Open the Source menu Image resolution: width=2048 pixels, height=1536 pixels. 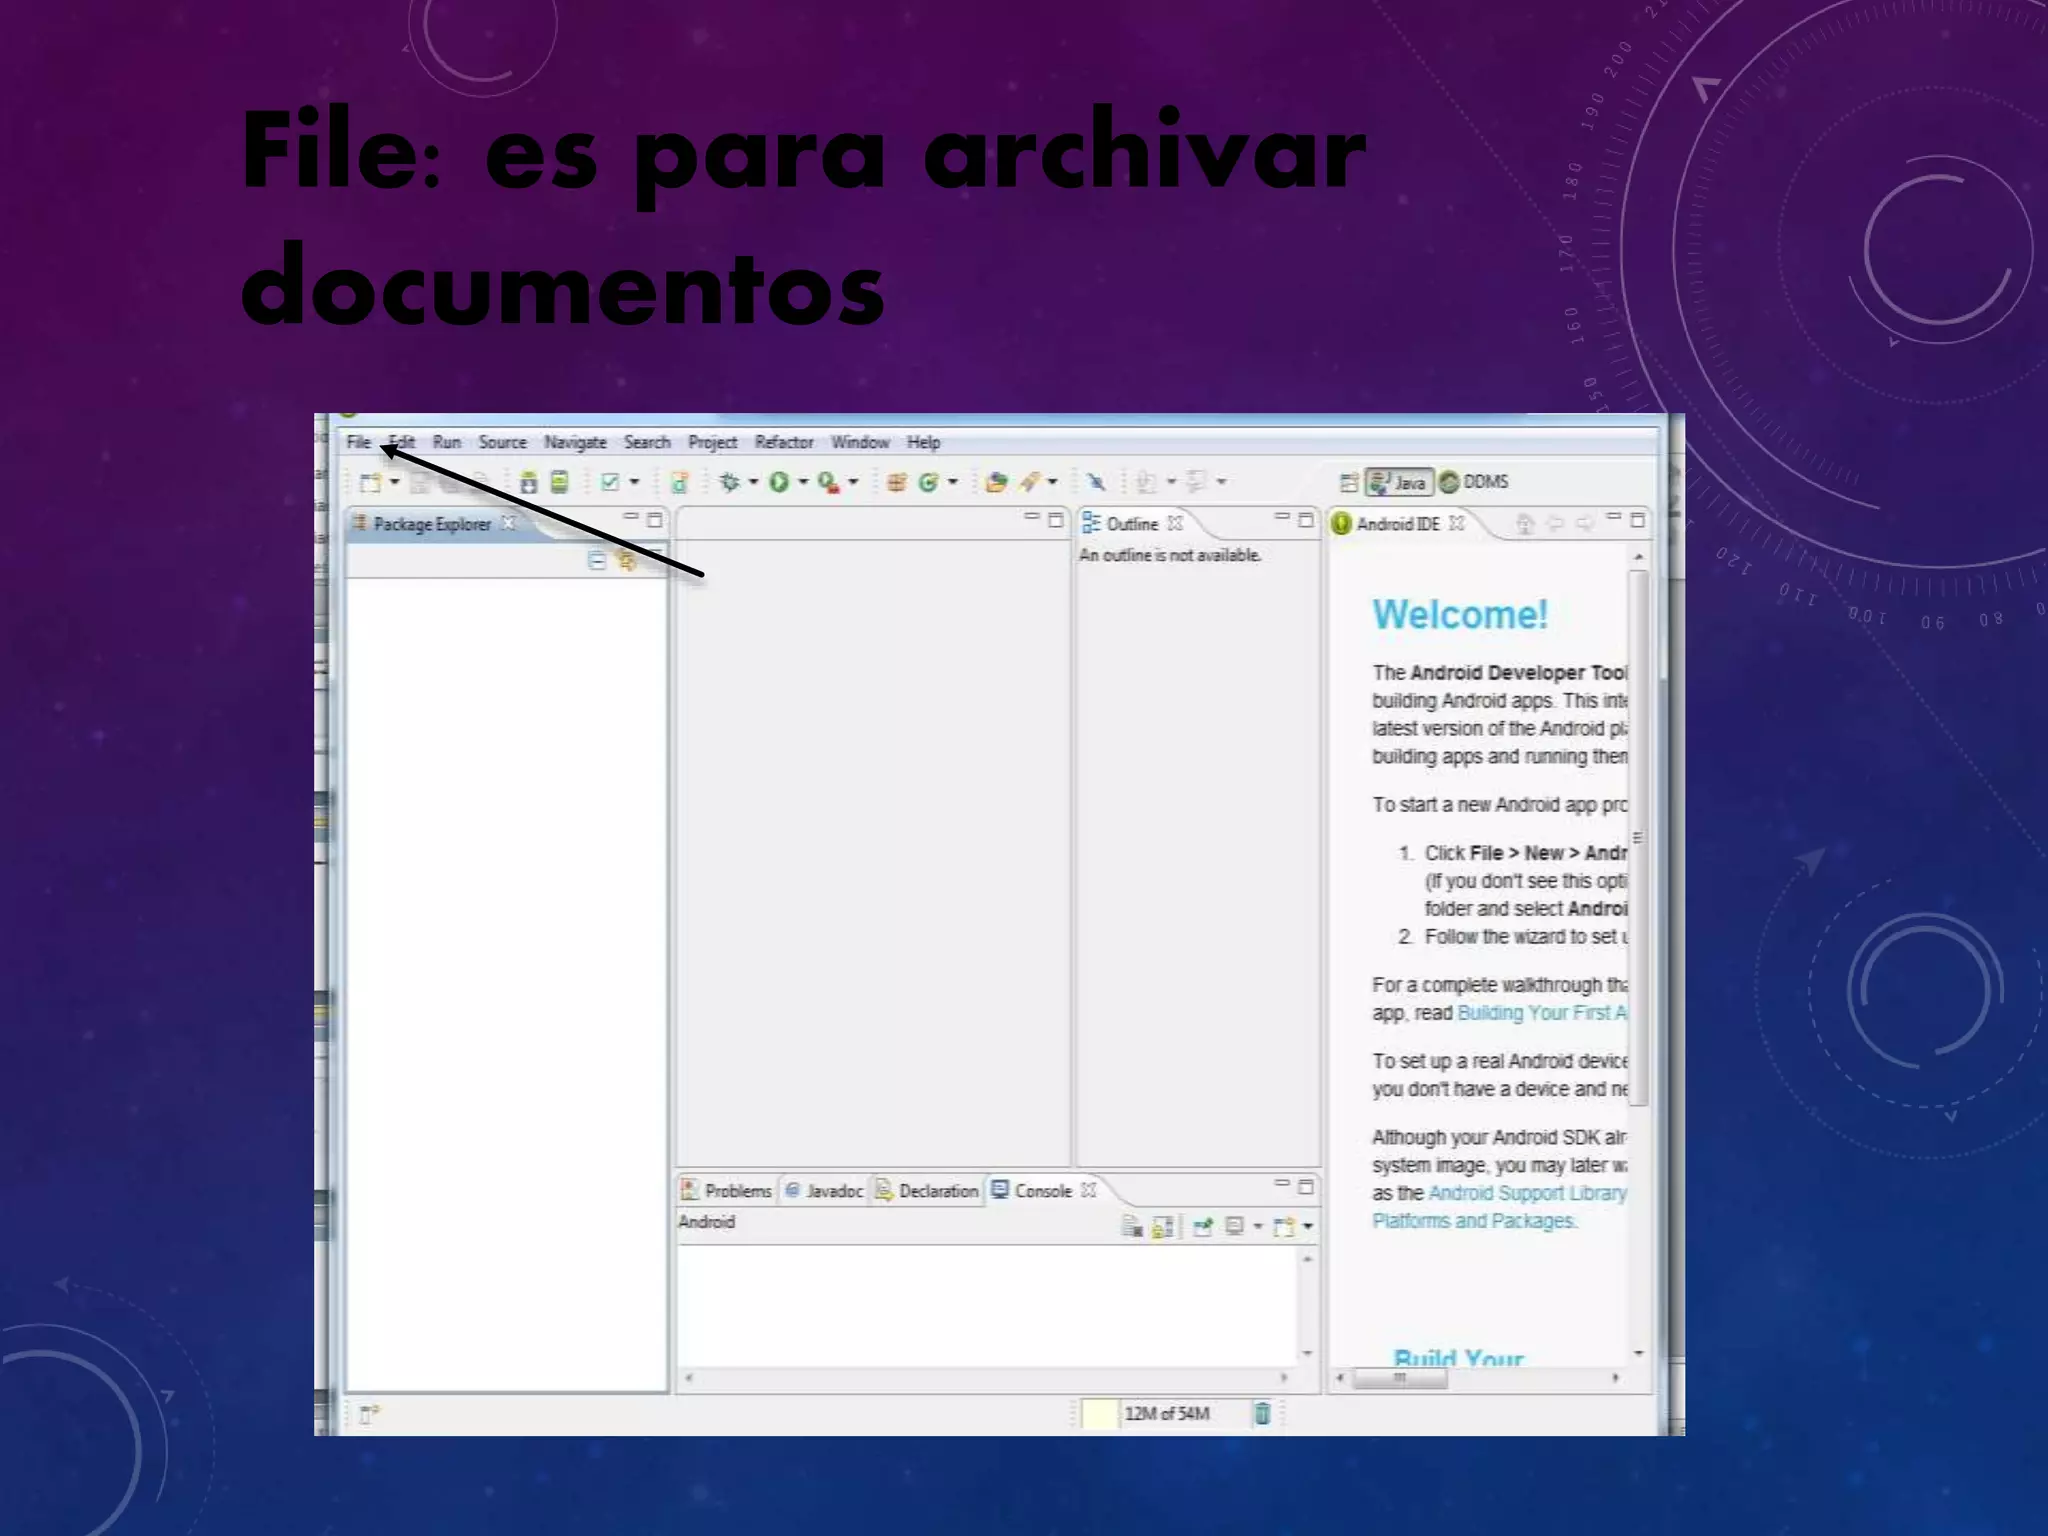tap(502, 442)
